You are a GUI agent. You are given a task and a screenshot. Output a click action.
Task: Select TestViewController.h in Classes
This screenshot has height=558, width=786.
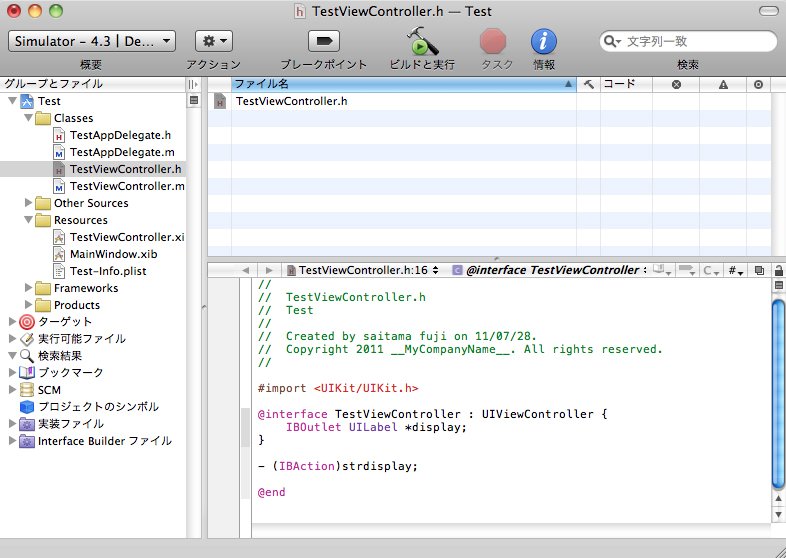pos(125,169)
